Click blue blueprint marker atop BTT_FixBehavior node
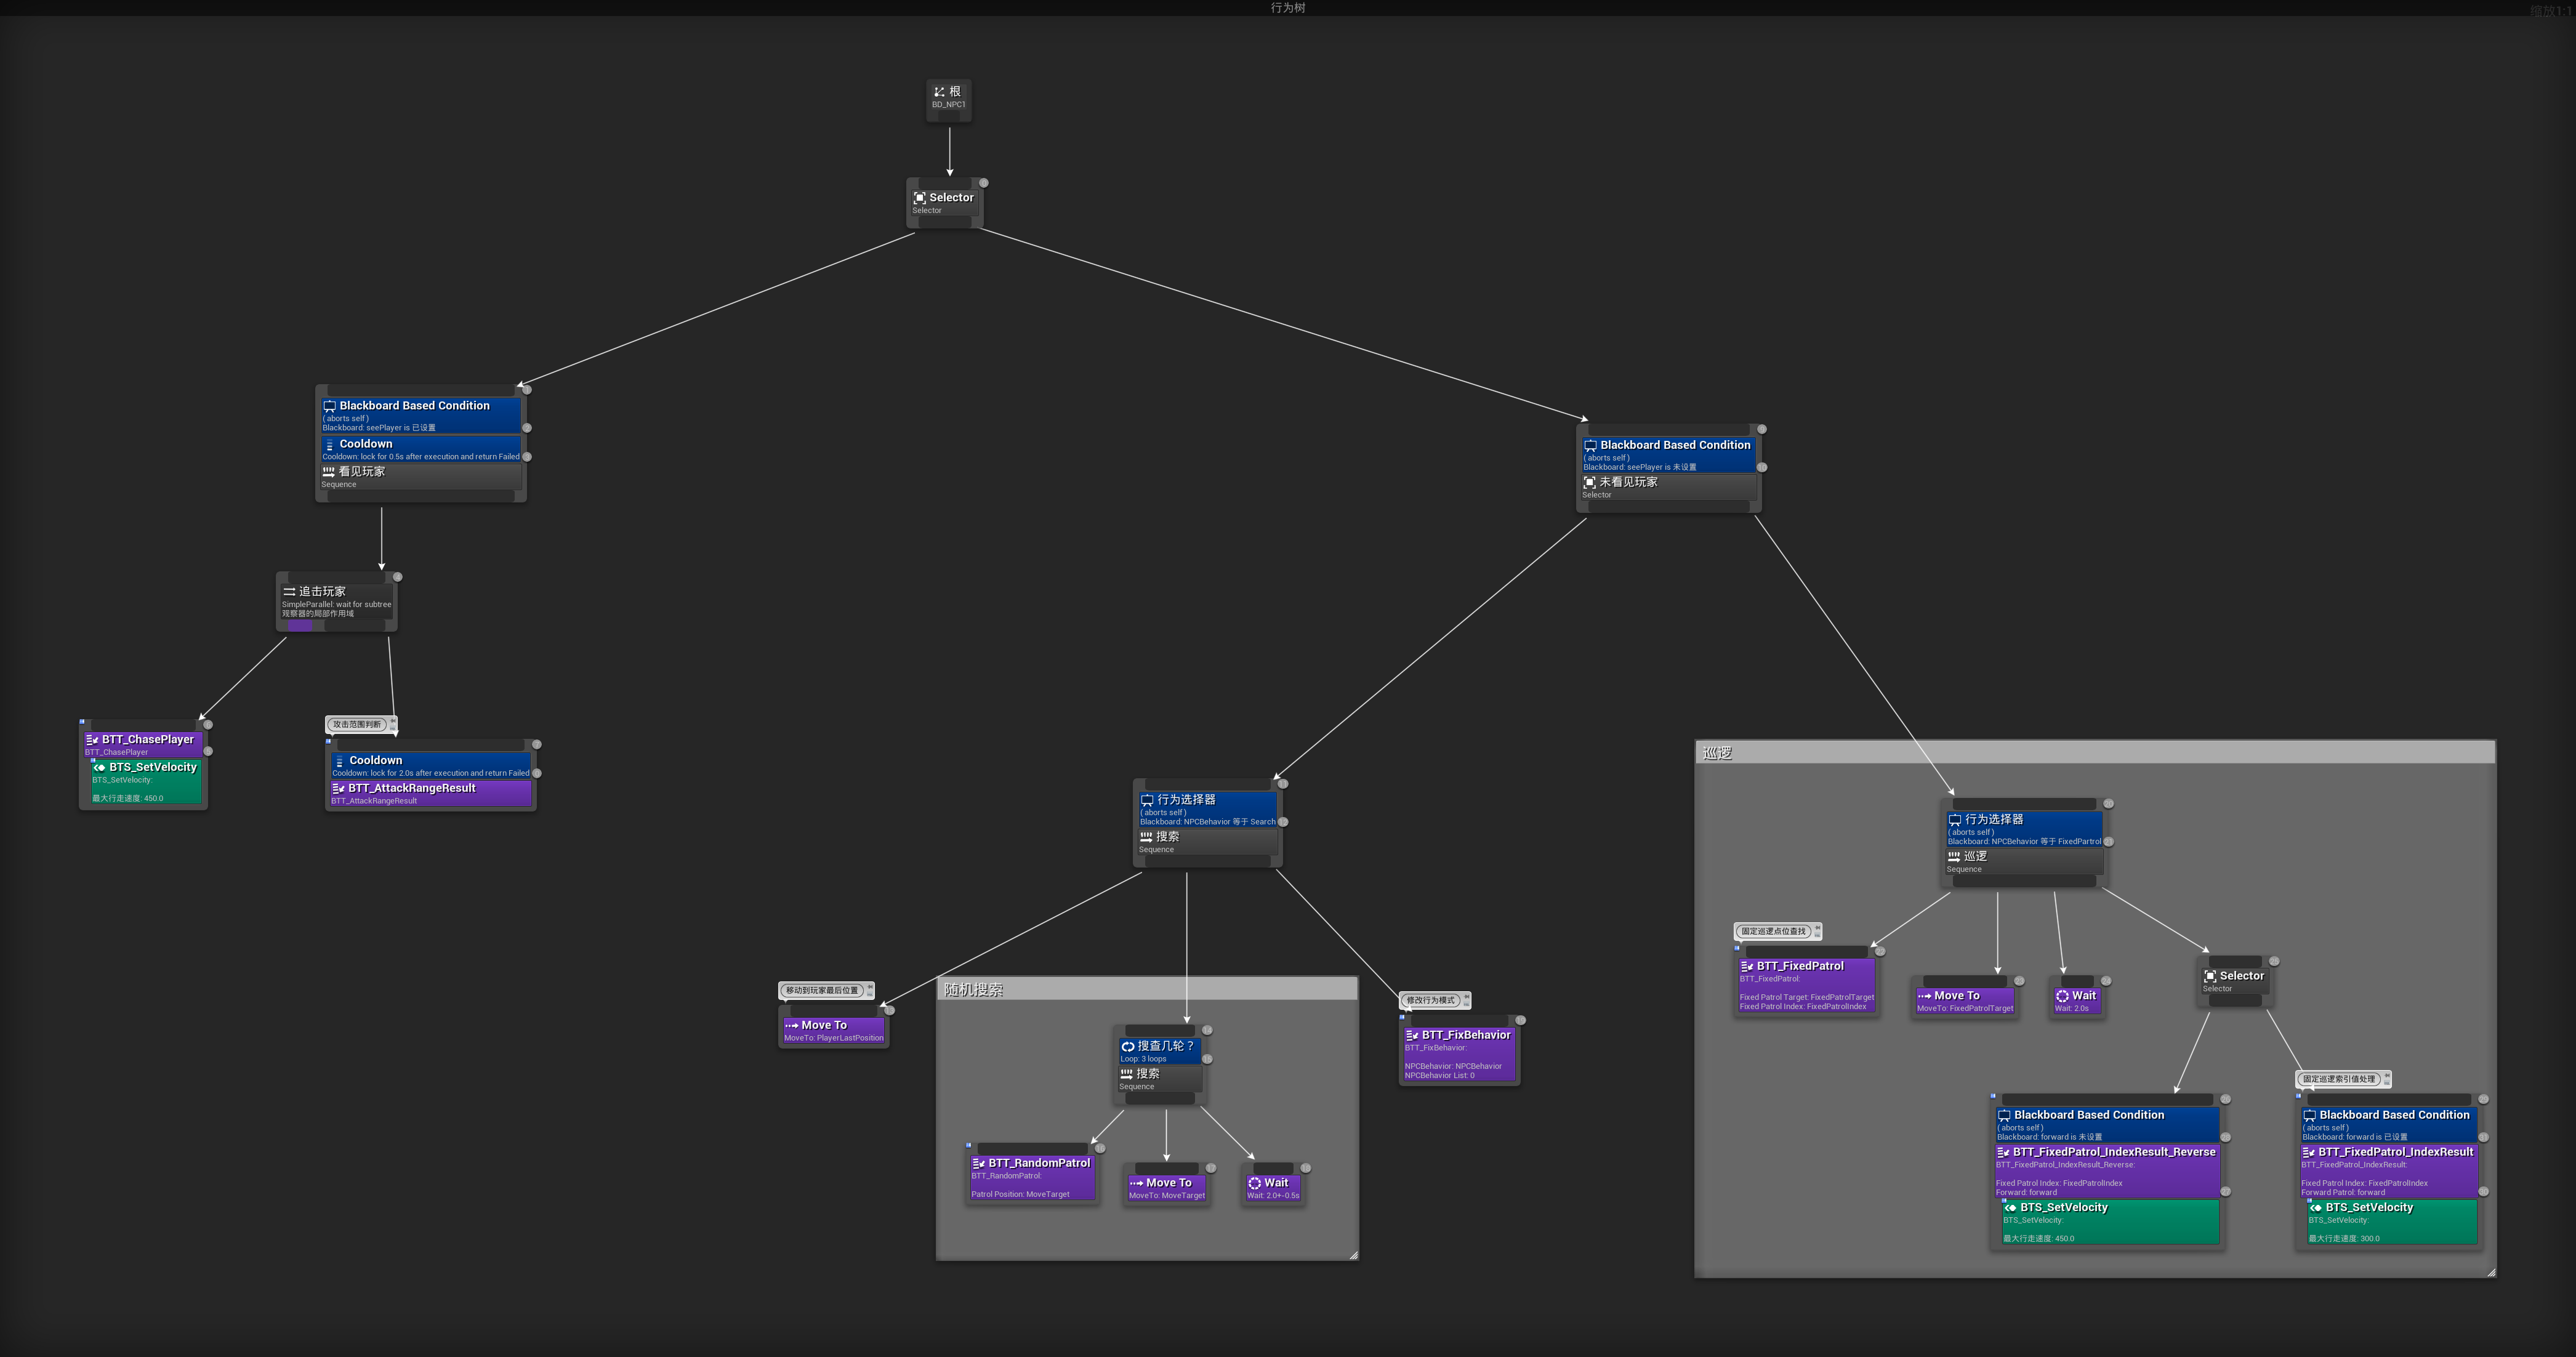Viewport: 2576px width, 1357px height. click(x=1402, y=1017)
